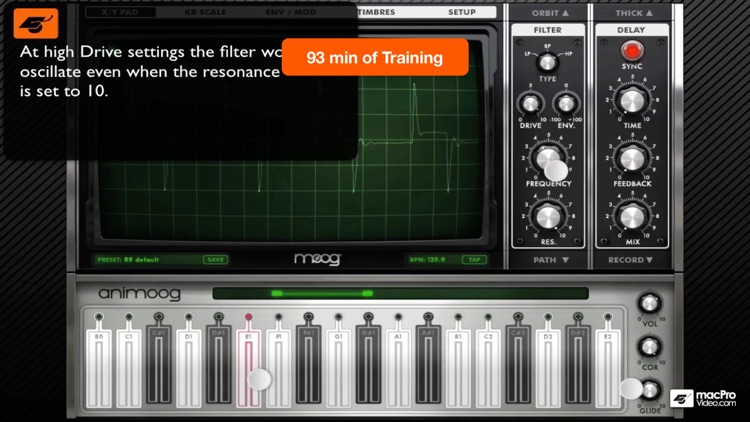Click the green keyboard range scroll strip
The height and width of the screenshot is (422, 750).
[400, 293]
